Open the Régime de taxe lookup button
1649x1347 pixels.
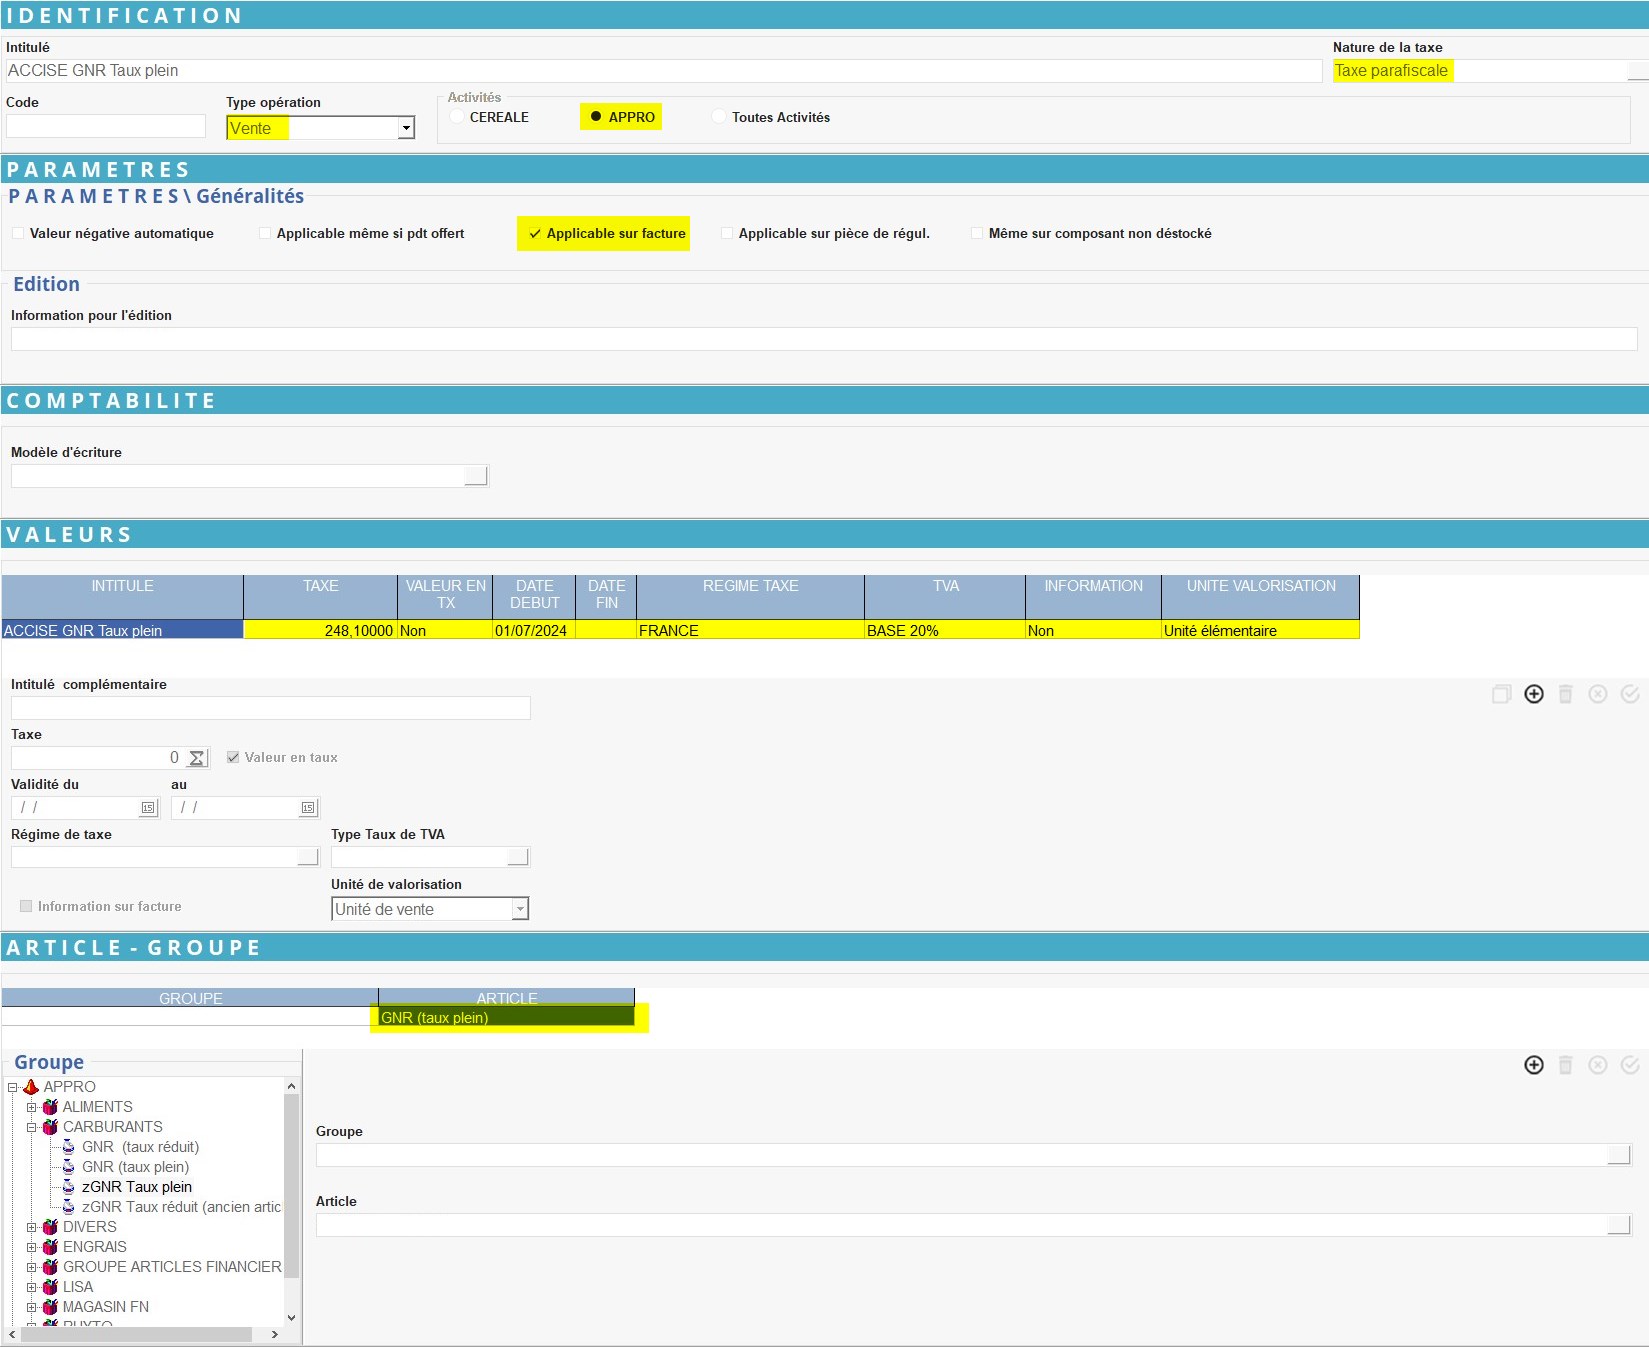coord(308,857)
